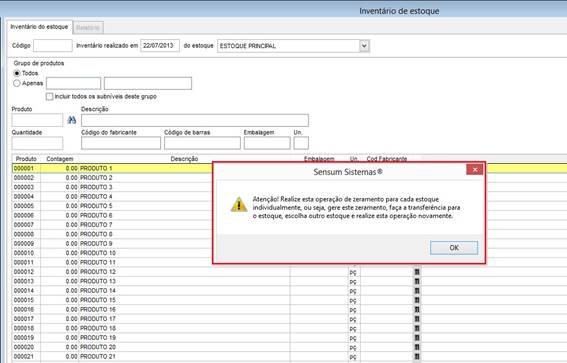Click product code 000004

click(x=24, y=196)
